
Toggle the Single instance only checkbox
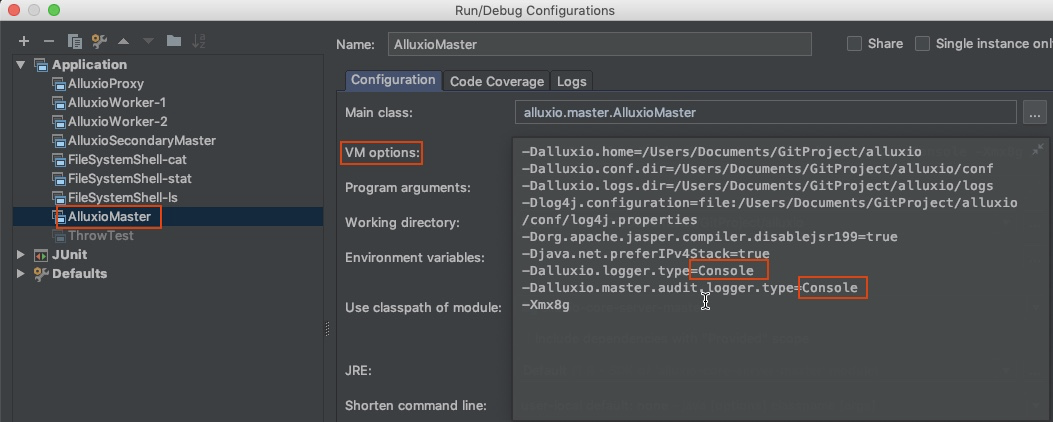pyautogui.click(x=922, y=44)
